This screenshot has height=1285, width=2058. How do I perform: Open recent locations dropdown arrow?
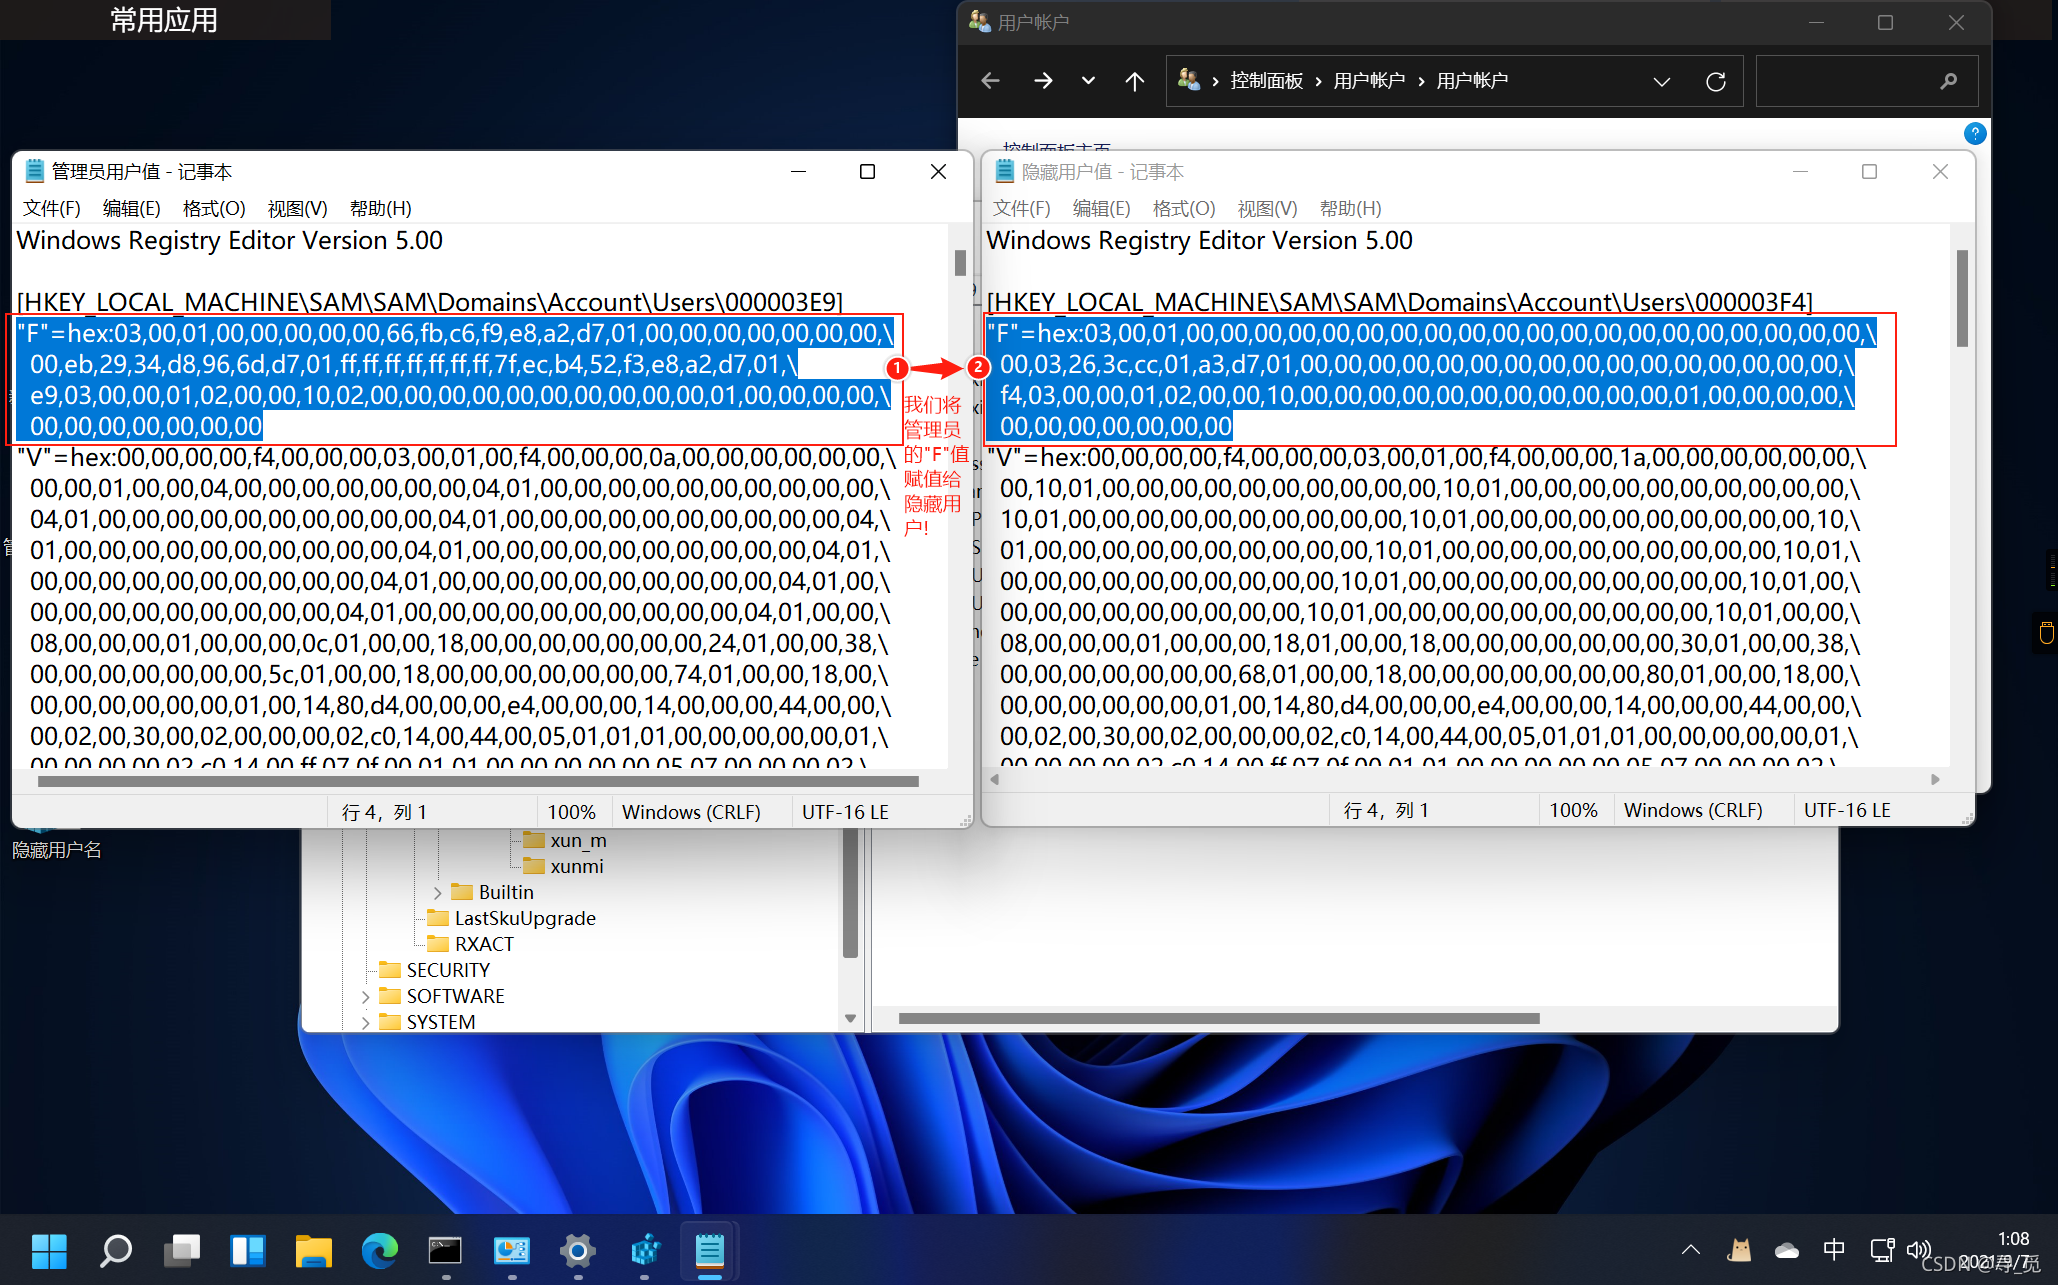1088,81
